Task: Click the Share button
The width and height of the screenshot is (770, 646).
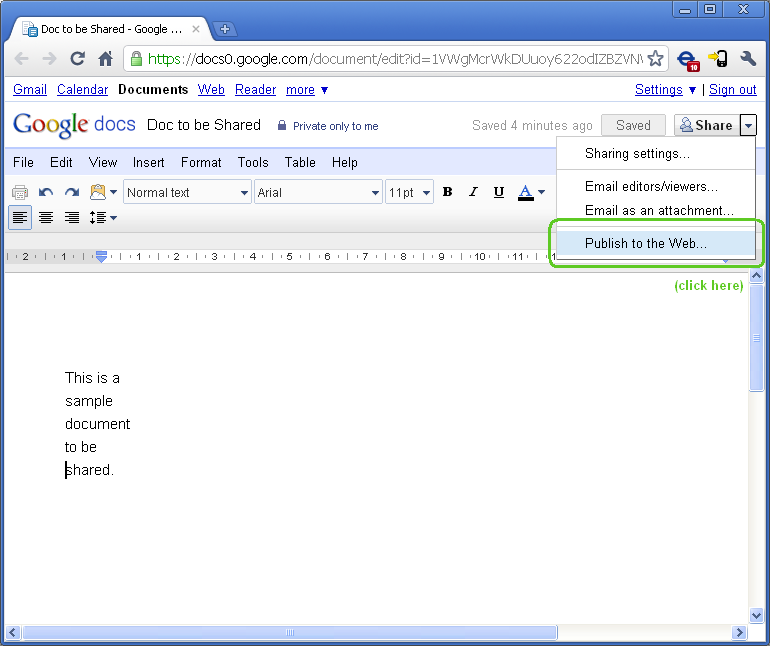Action: coord(706,125)
